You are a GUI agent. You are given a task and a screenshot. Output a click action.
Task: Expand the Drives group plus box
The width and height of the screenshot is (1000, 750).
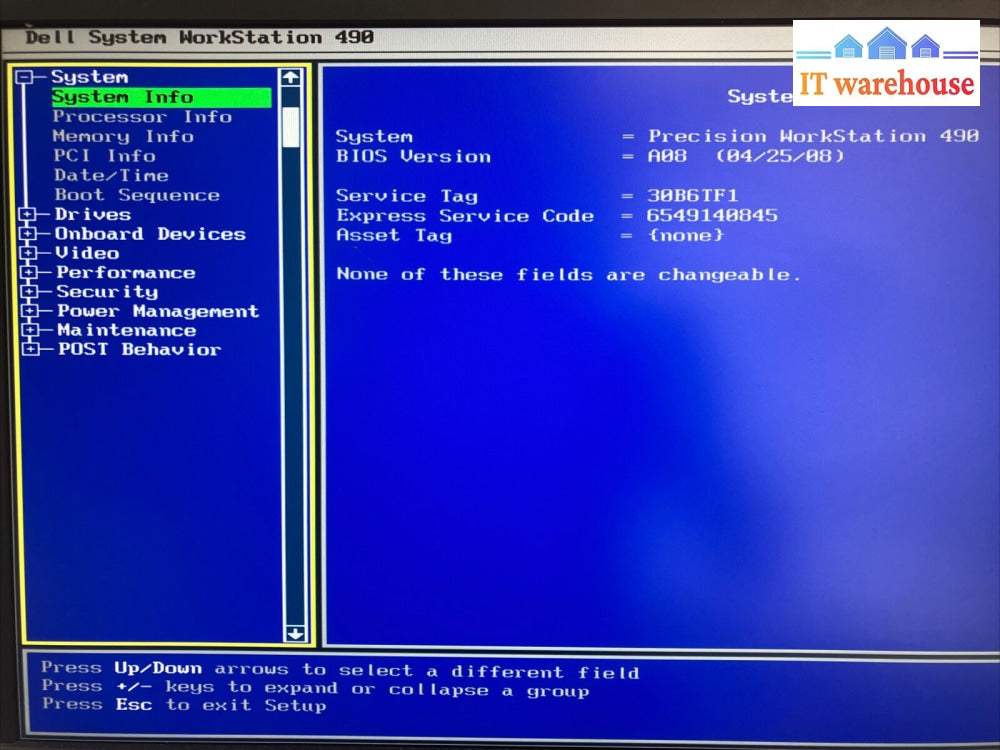click(29, 215)
